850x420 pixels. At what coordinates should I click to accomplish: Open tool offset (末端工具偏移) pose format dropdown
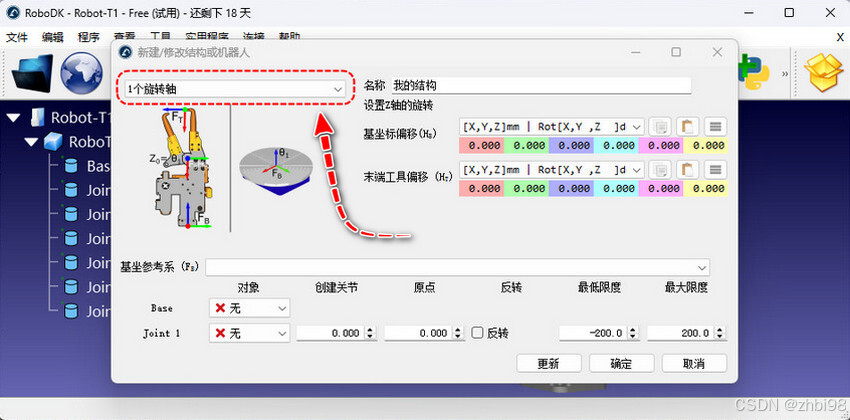pos(551,170)
